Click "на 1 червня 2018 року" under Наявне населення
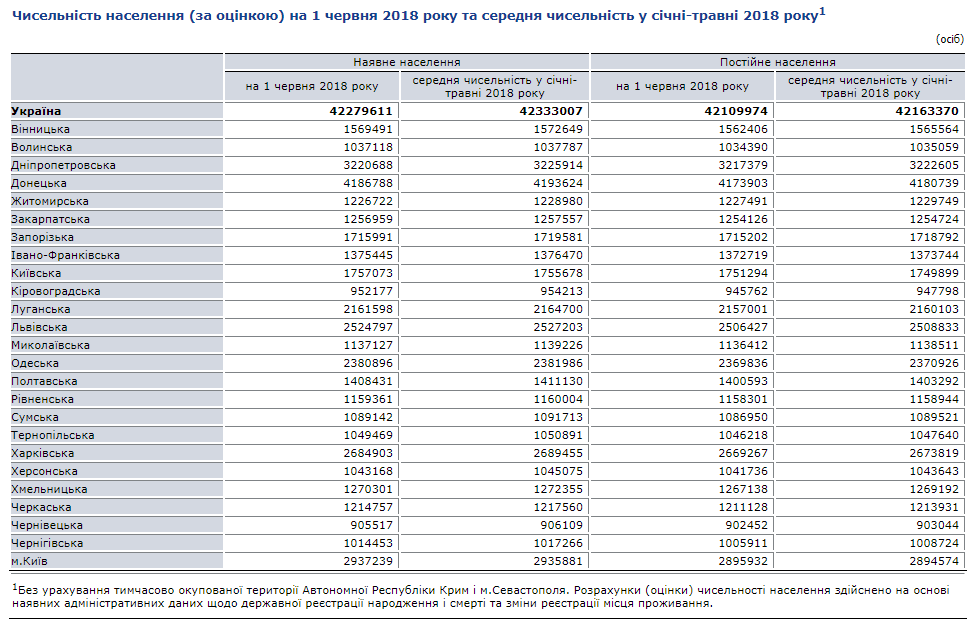This screenshot has height=619, width=971. pos(312,86)
